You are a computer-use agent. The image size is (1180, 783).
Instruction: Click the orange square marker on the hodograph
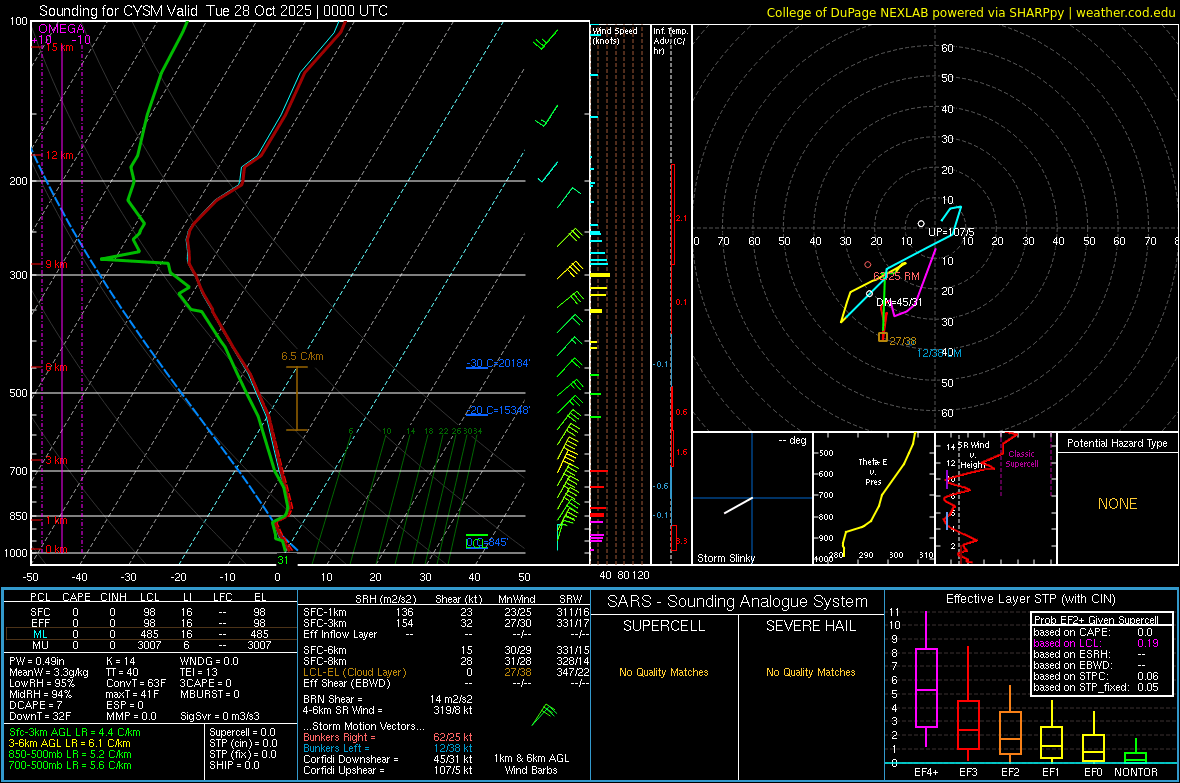(883, 337)
